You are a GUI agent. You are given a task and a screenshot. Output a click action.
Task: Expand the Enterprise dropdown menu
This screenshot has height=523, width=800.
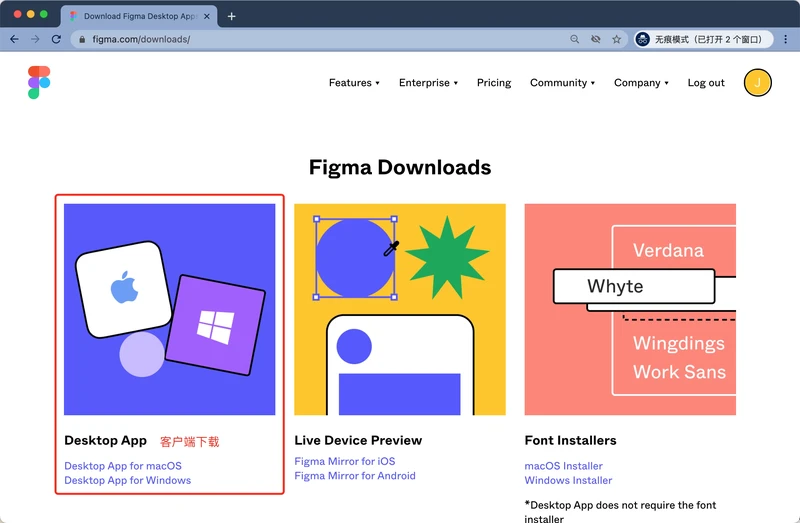tap(428, 83)
